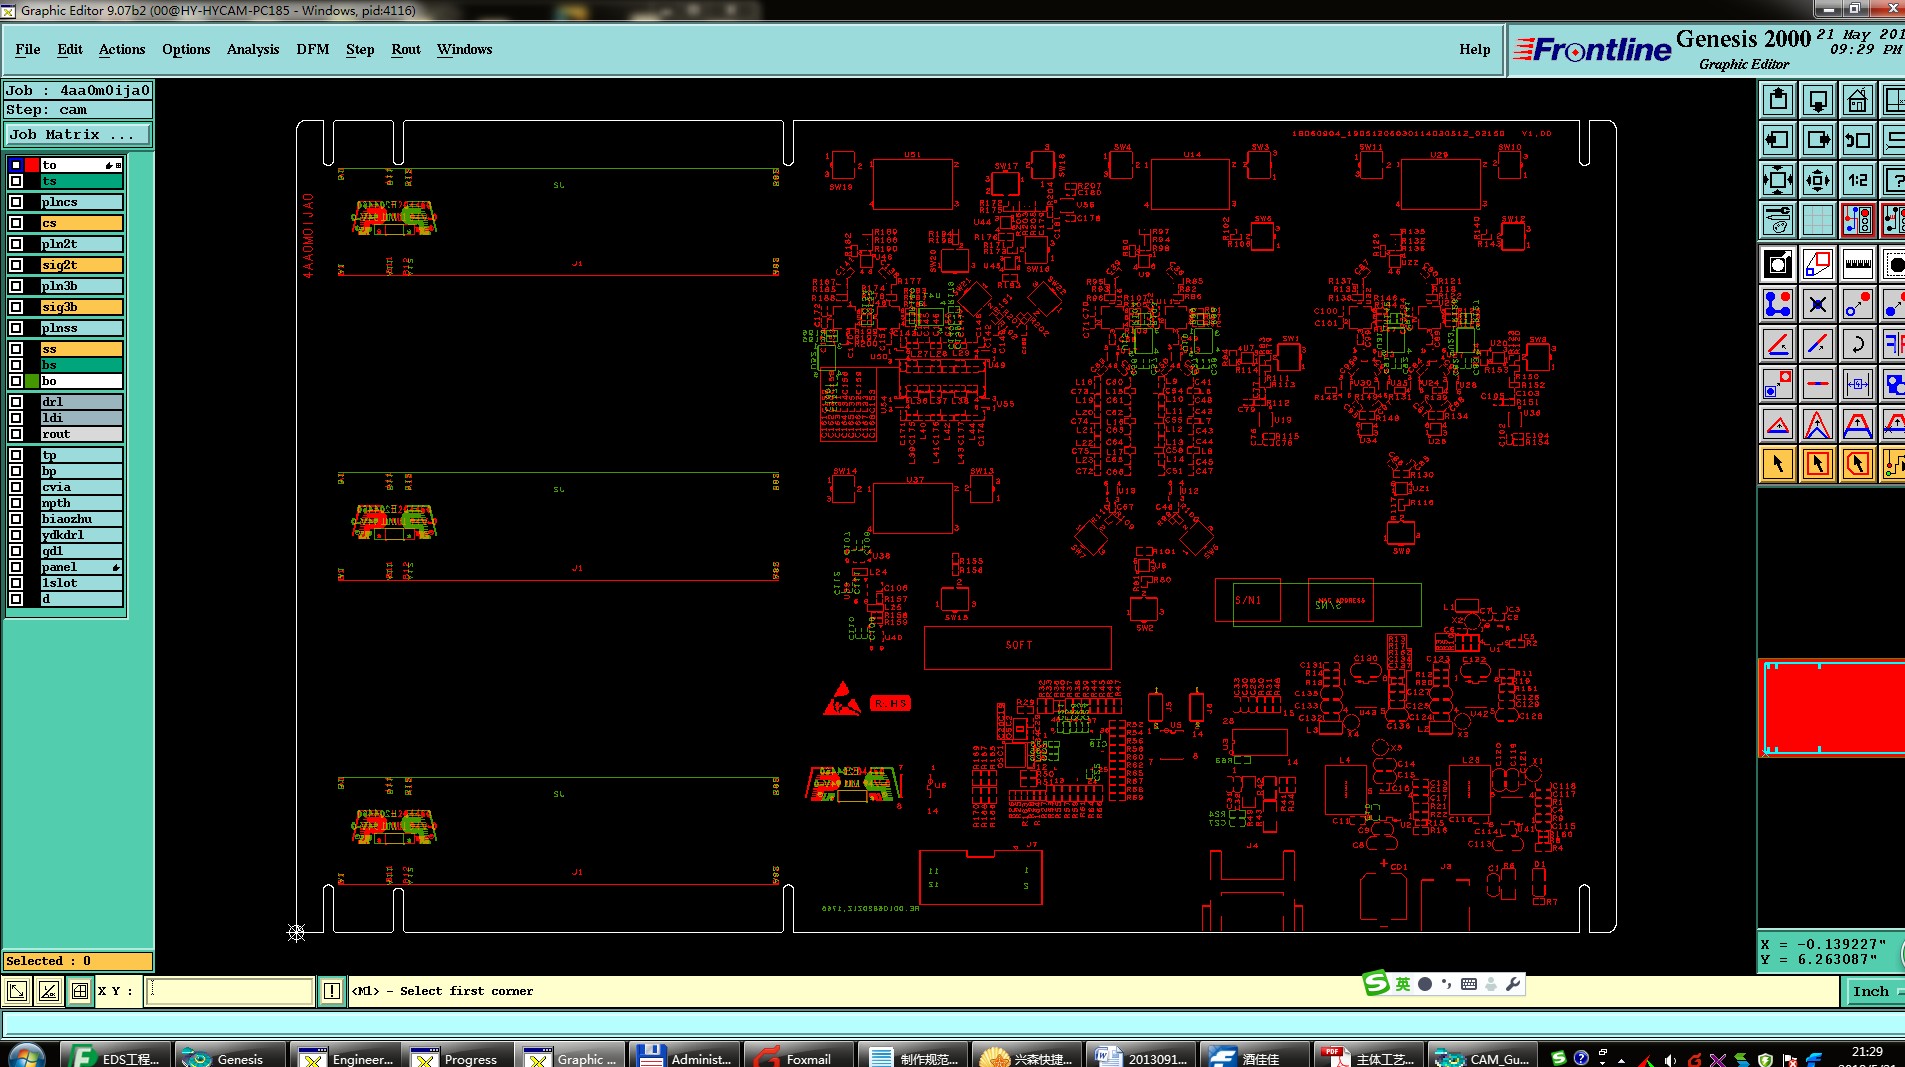Viewport: 1905px width, 1067px height.
Task: Open the tools and palette settings icon
Action: pos(1777,220)
